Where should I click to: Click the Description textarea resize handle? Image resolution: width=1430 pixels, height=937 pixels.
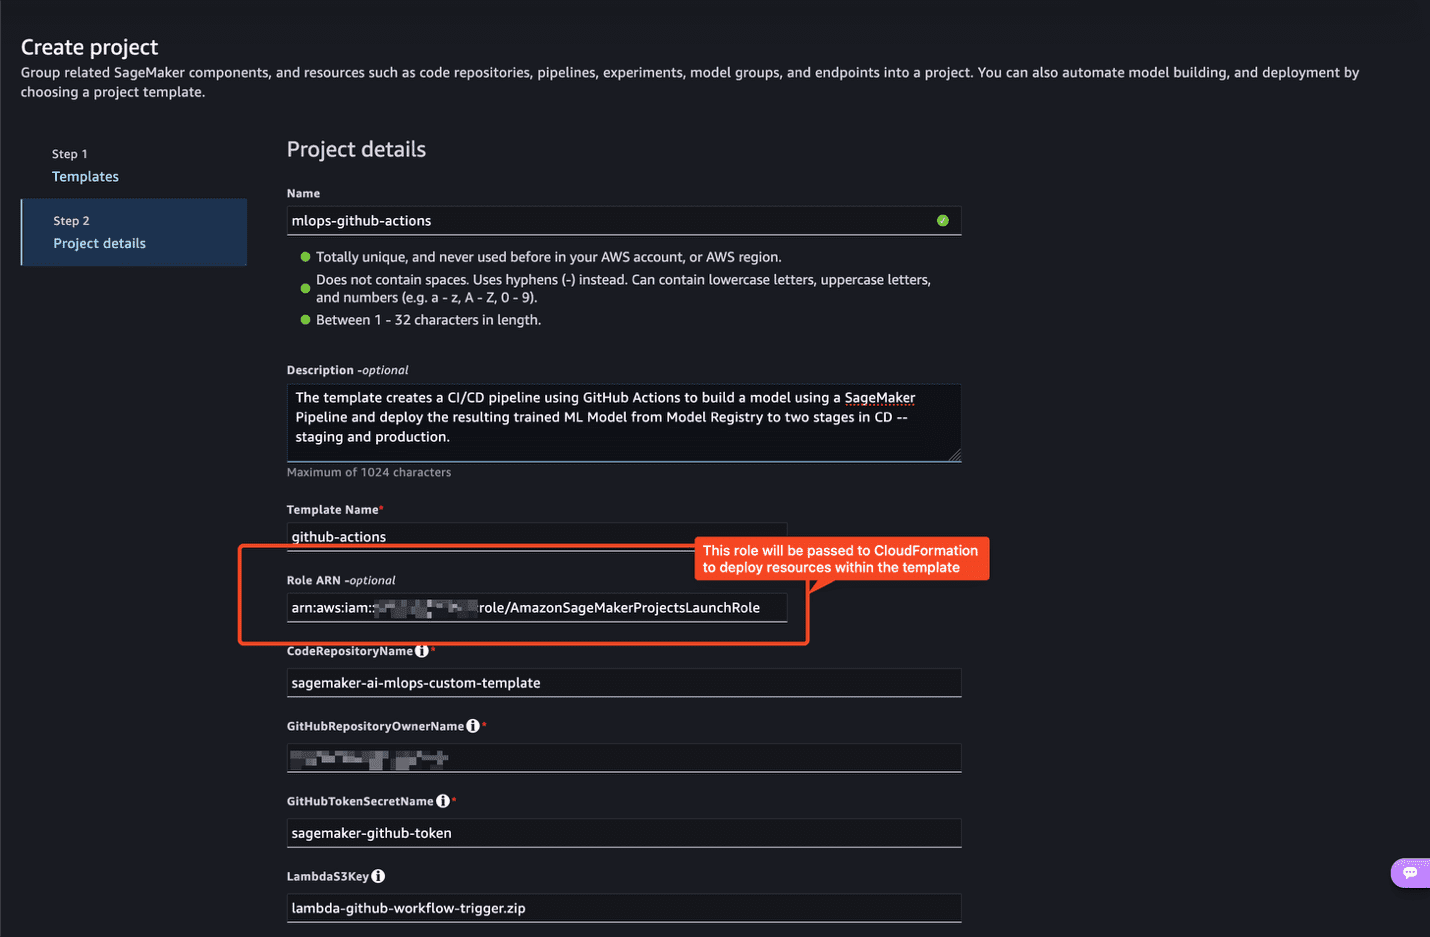954,455
